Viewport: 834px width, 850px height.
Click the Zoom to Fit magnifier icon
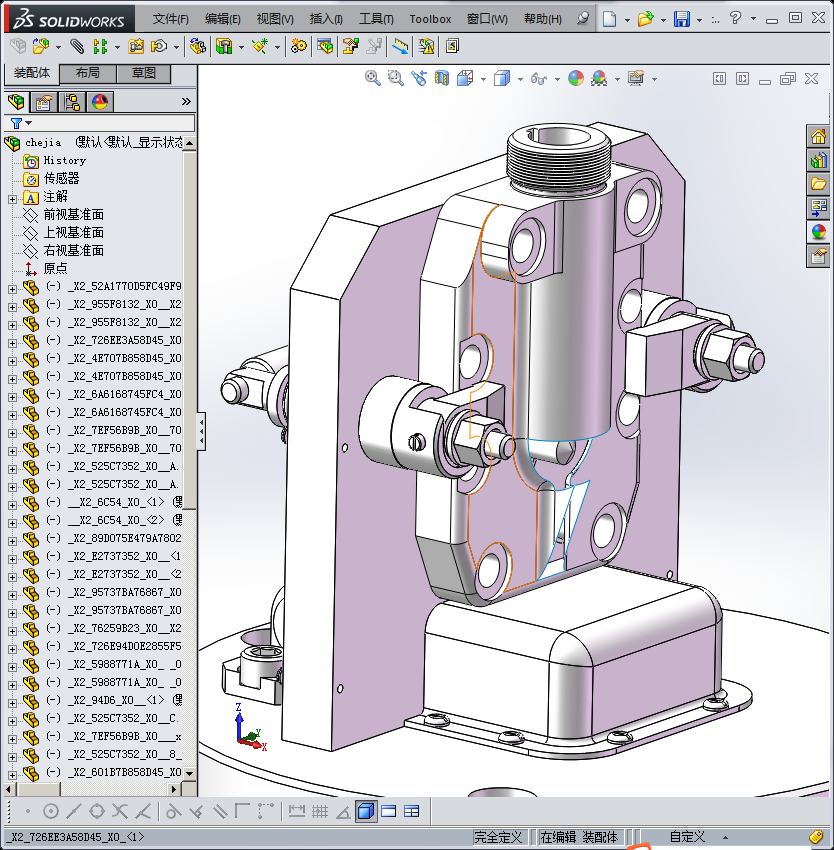372,78
